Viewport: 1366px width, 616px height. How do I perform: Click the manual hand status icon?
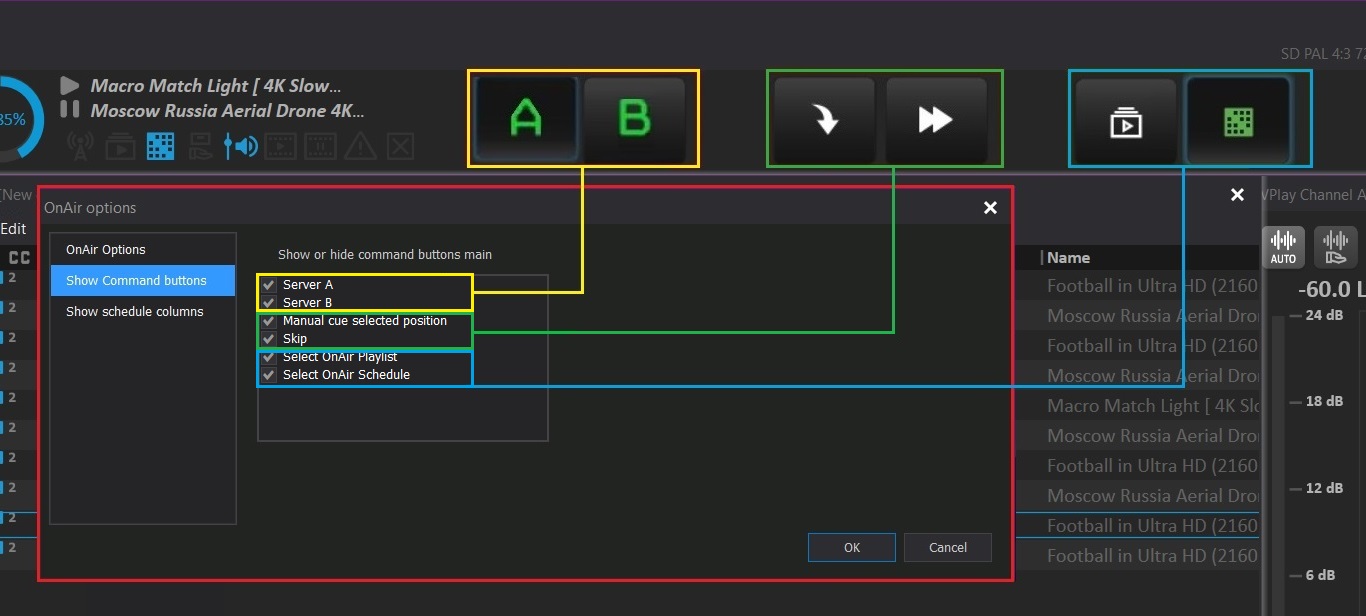200,147
